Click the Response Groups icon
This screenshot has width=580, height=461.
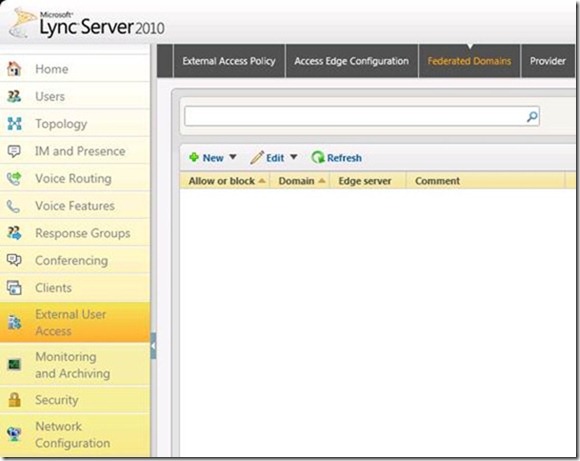click(14, 233)
